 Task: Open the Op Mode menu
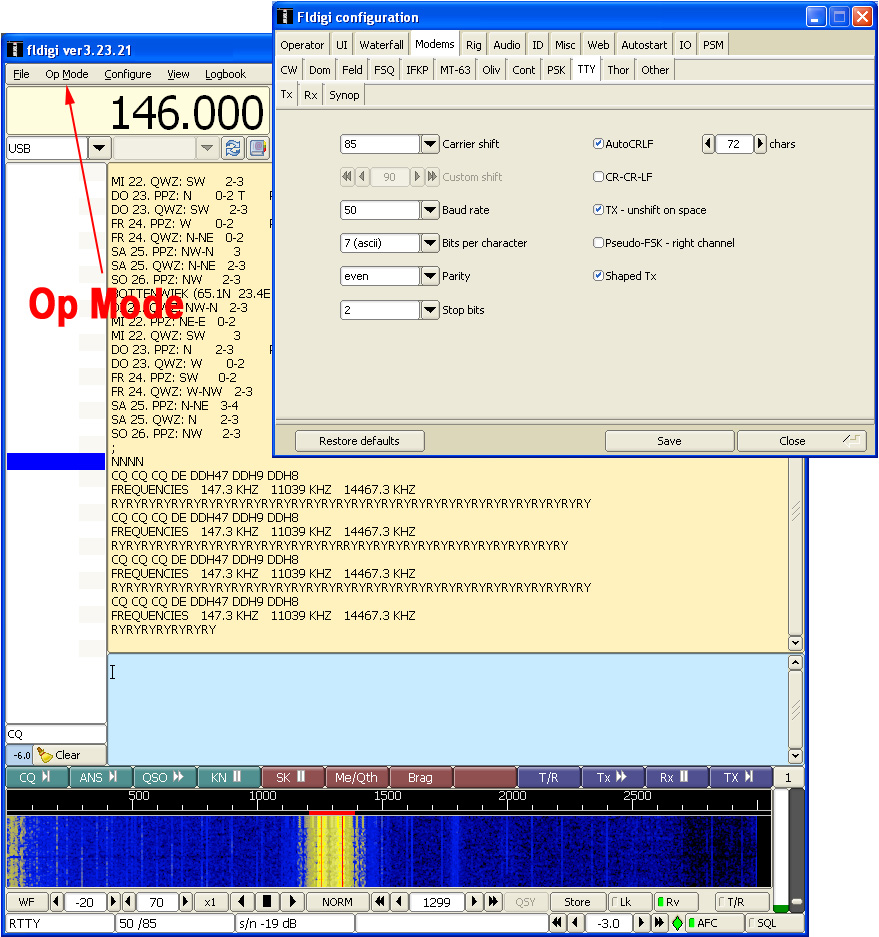click(66, 74)
